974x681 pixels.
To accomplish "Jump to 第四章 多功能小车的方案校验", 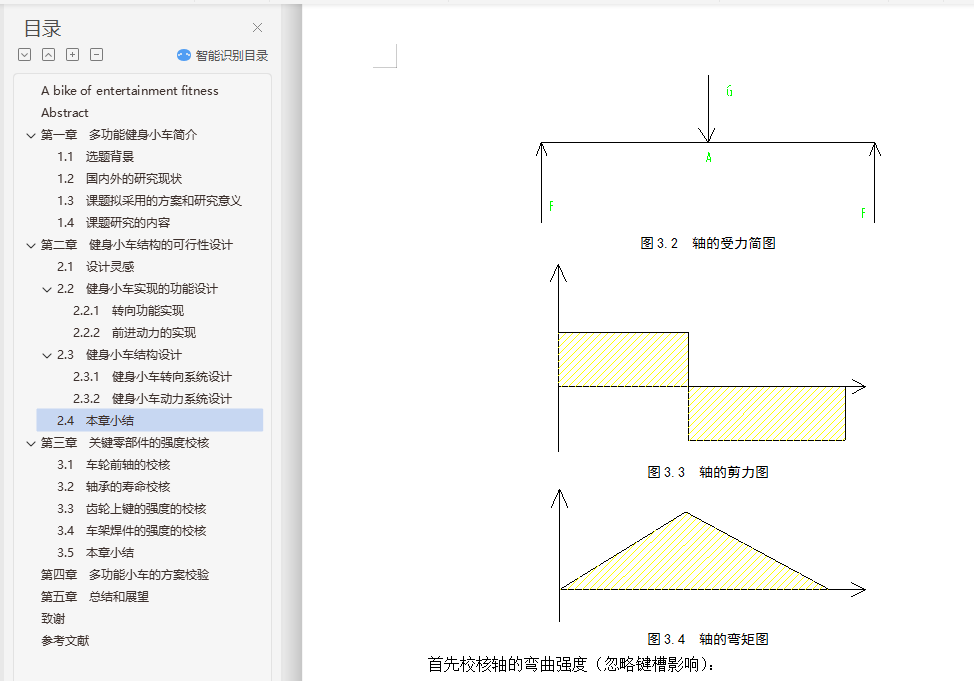I will point(125,575).
